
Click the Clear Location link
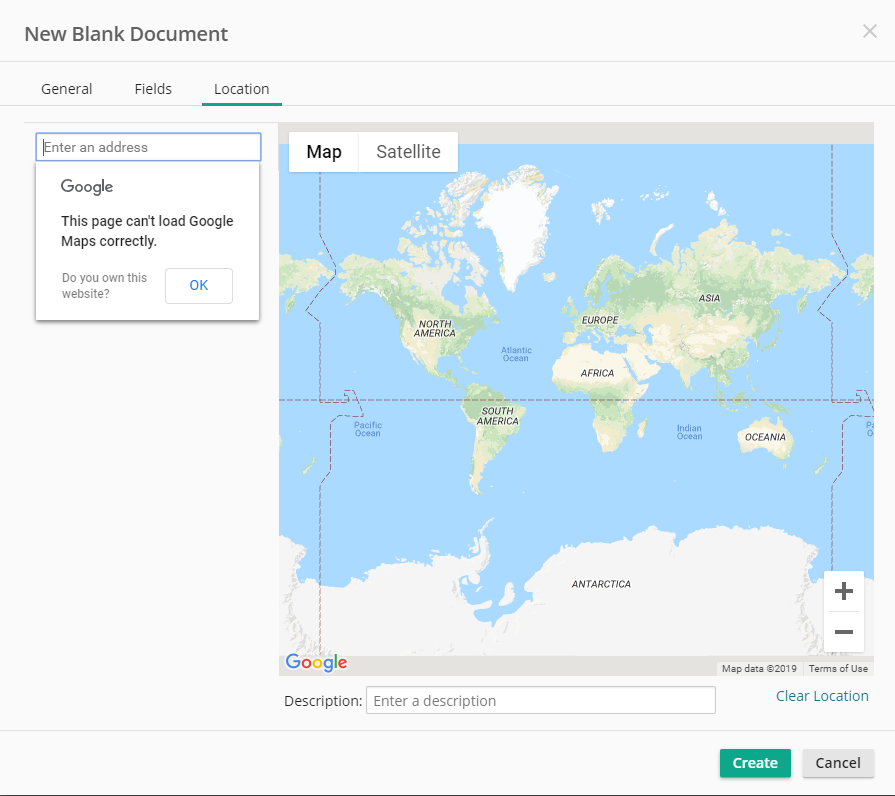click(822, 696)
